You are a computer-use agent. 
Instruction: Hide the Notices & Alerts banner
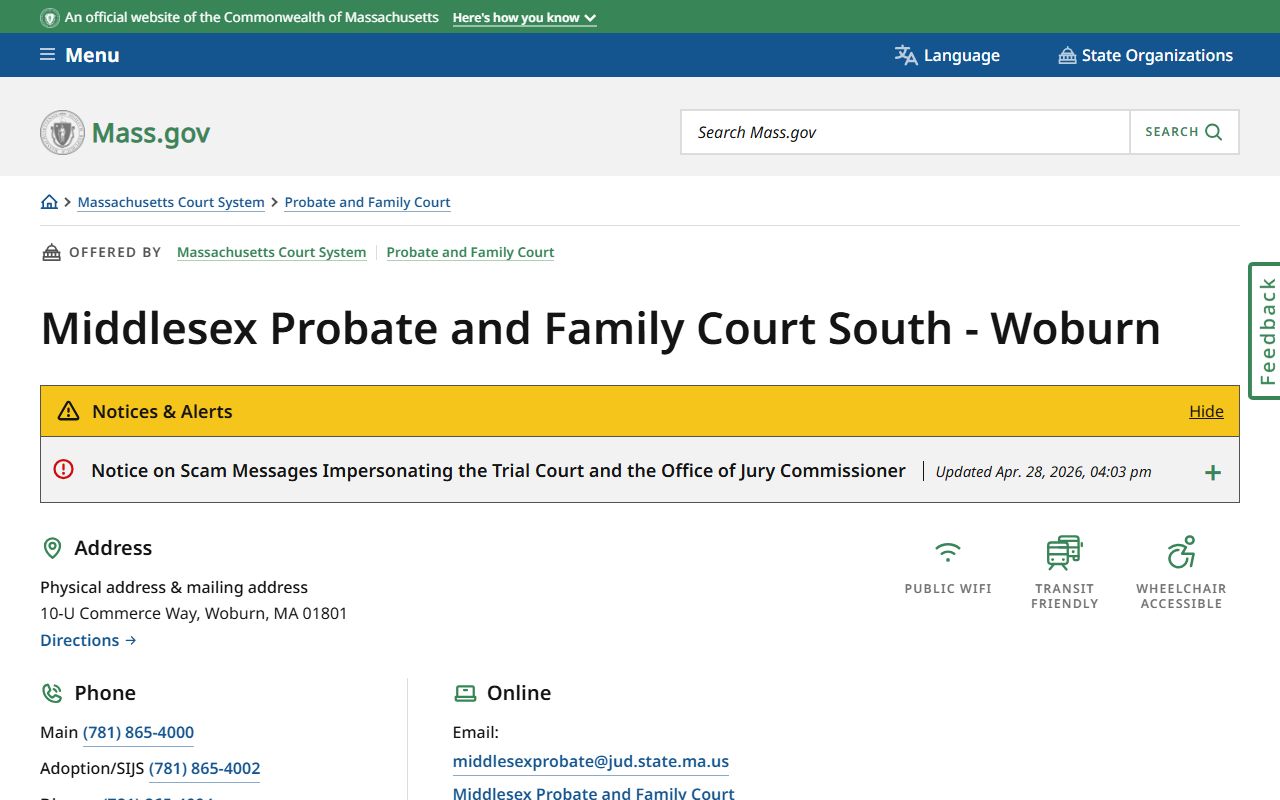(1206, 411)
